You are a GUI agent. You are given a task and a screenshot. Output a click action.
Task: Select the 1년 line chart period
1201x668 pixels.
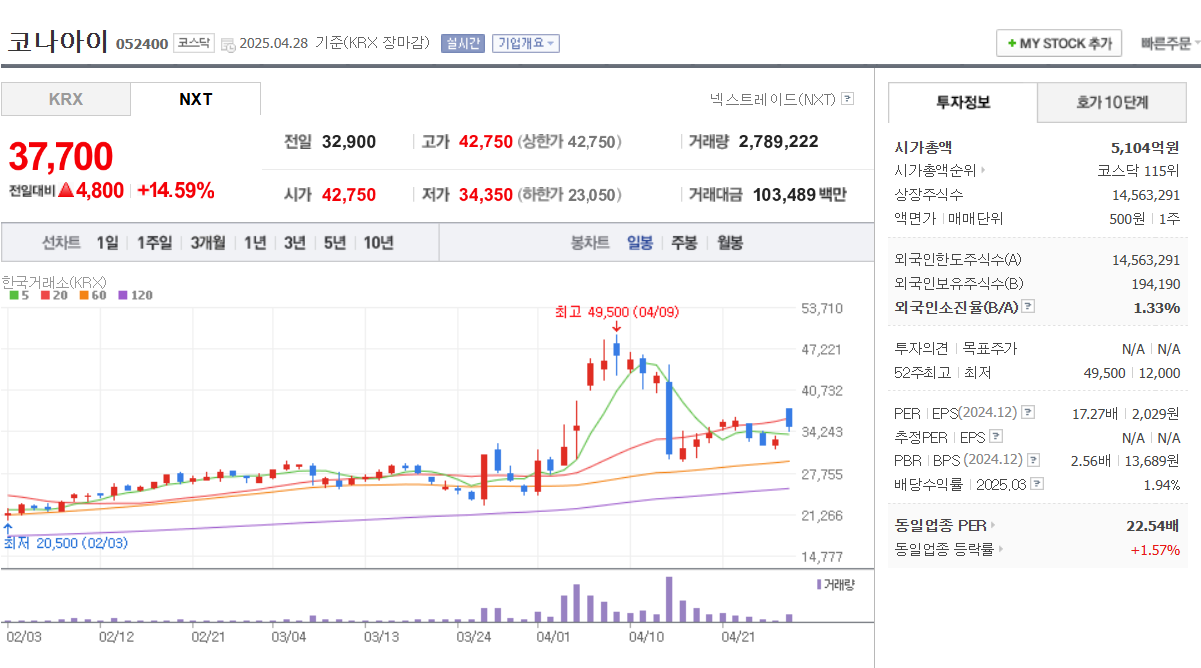255,242
